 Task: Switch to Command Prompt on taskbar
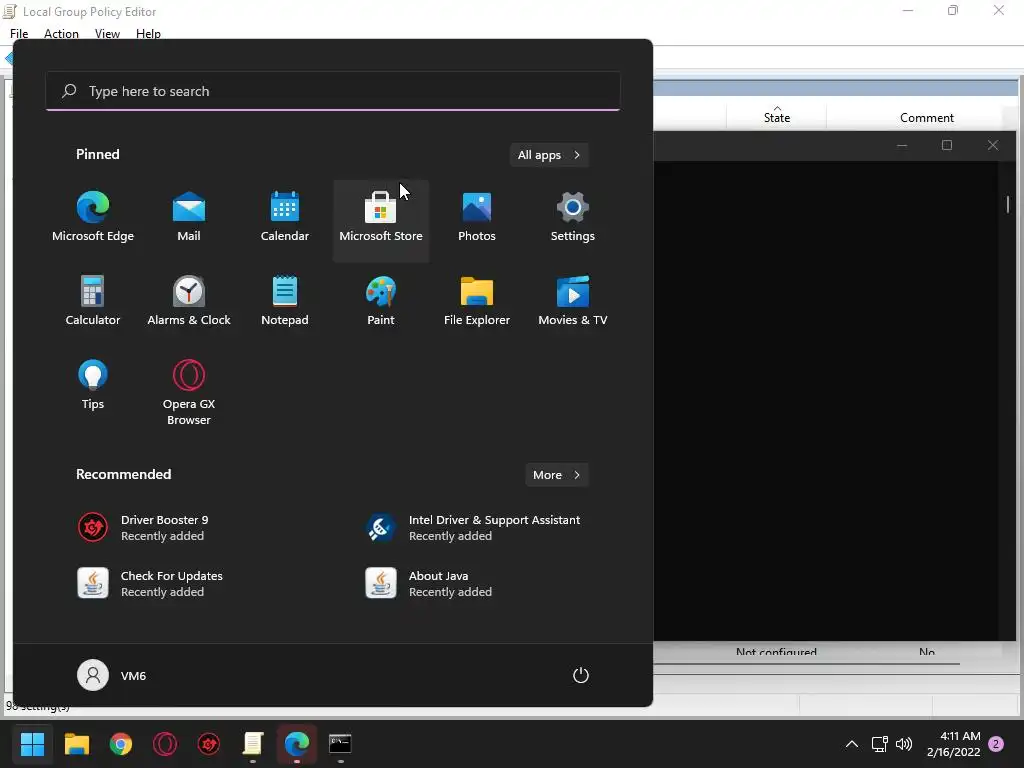pos(340,744)
